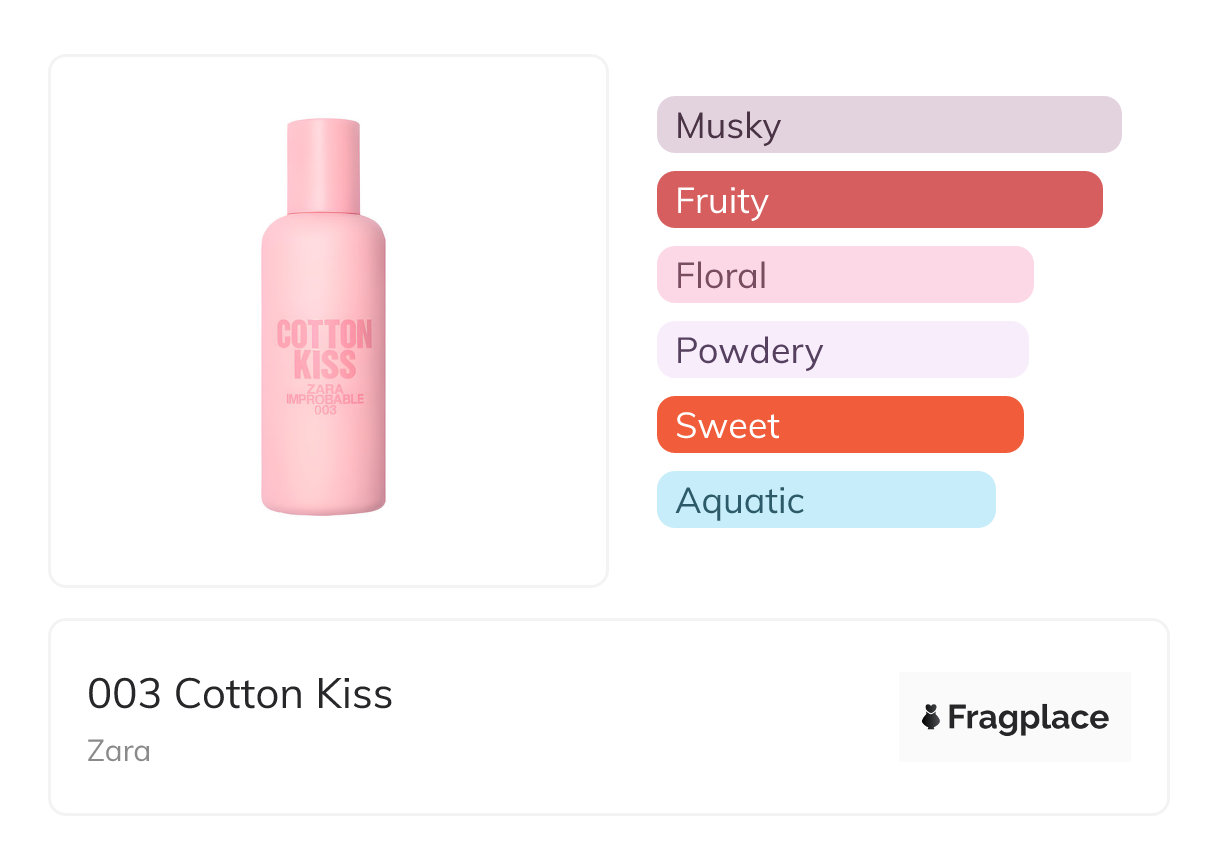Image resolution: width=1218 pixels, height=864 pixels.
Task: Click blank middle area of title card
Action: click(x=640, y=717)
